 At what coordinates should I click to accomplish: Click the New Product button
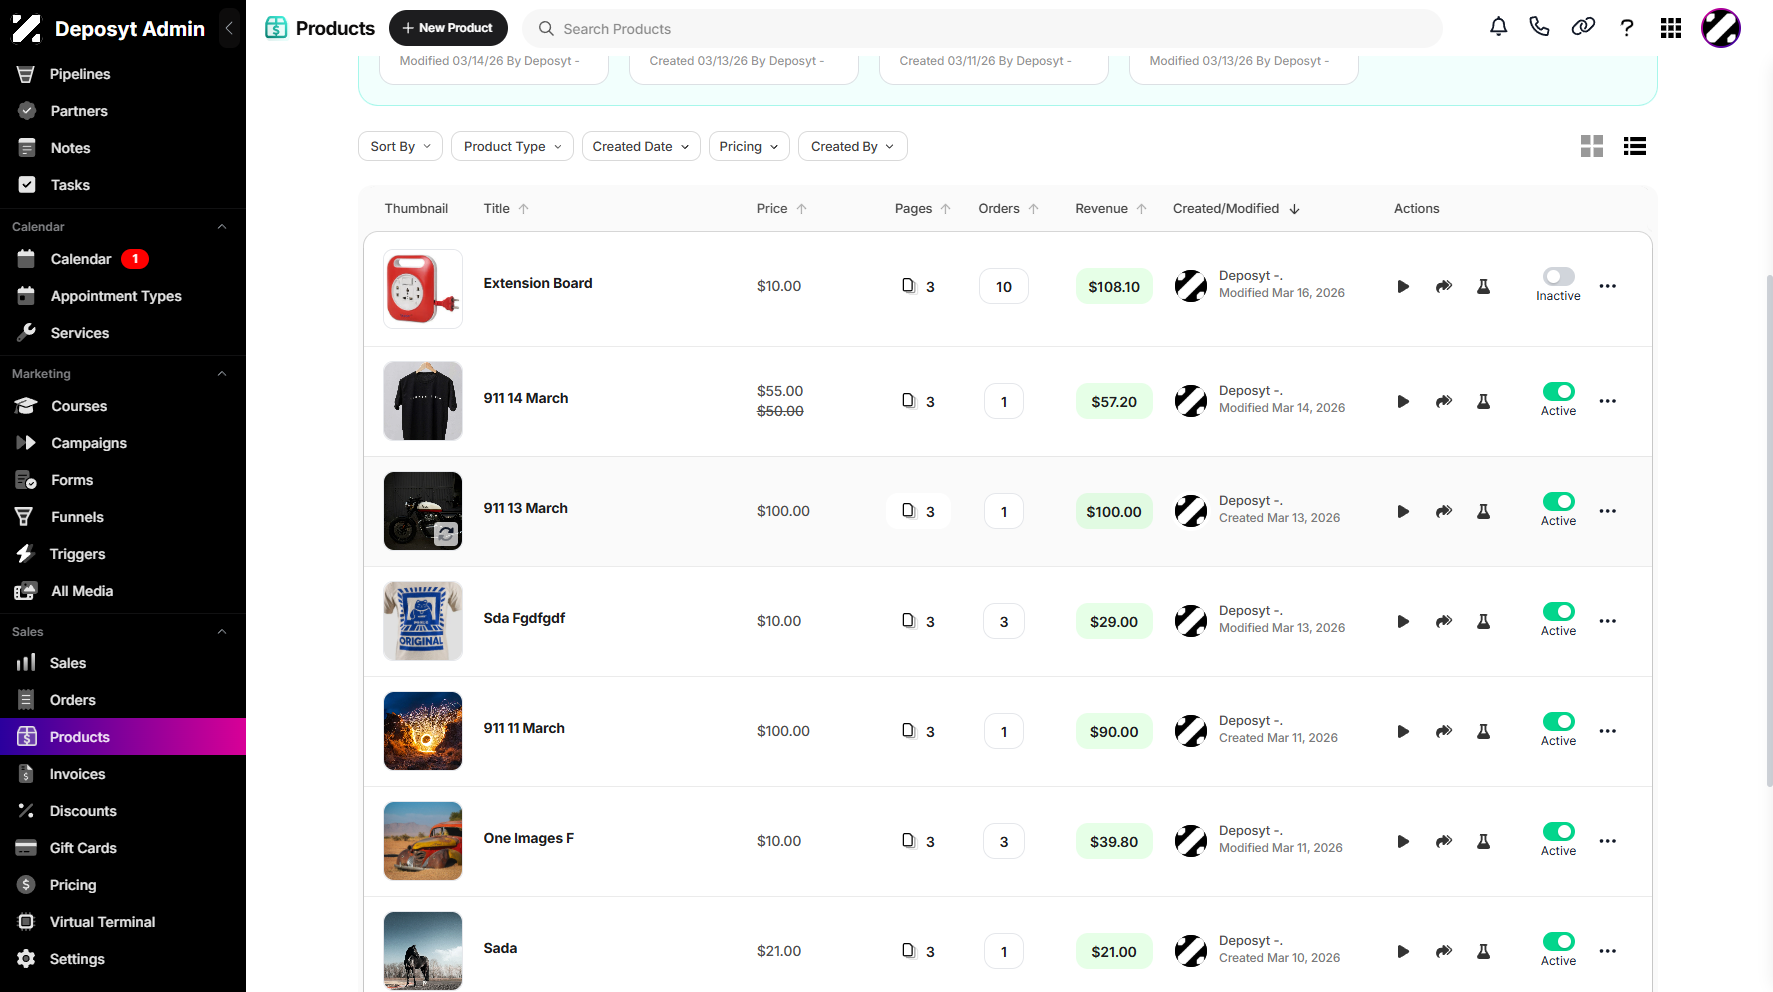click(x=448, y=28)
